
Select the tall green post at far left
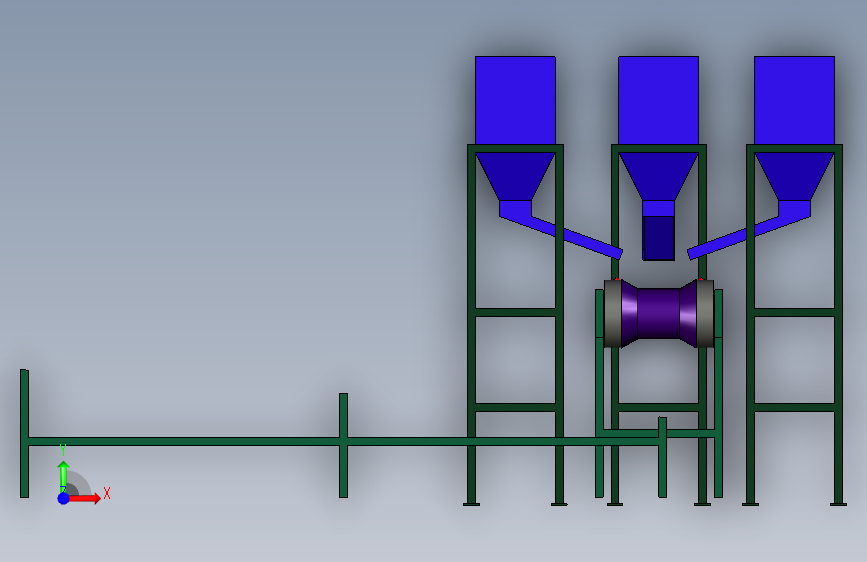pyautogui.click(x=24, y=434)
